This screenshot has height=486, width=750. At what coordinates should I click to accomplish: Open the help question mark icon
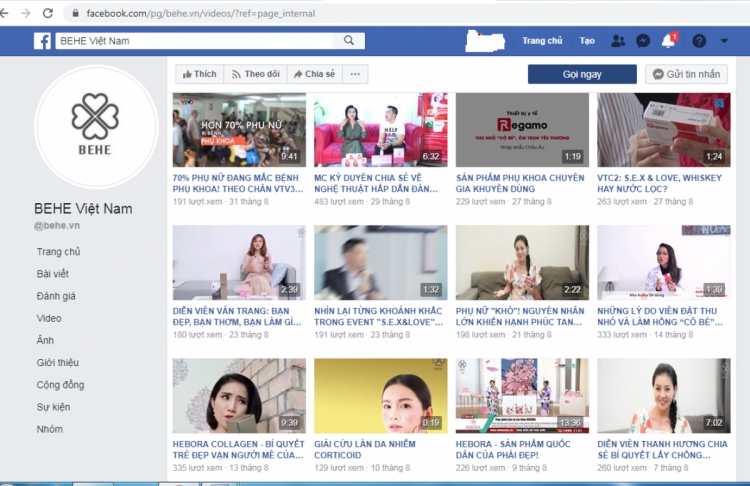[699, 41]
